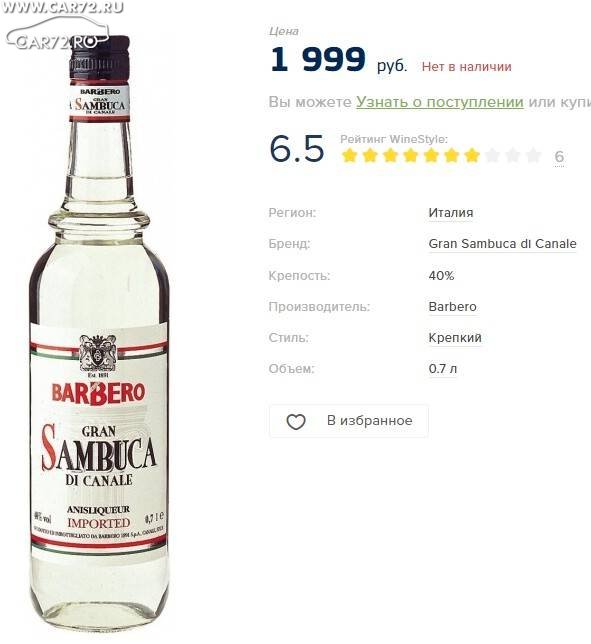This screenshot has width=591, height=644.
Task: Open the Узнать о поступлении link
Action: tap(439, 102)
